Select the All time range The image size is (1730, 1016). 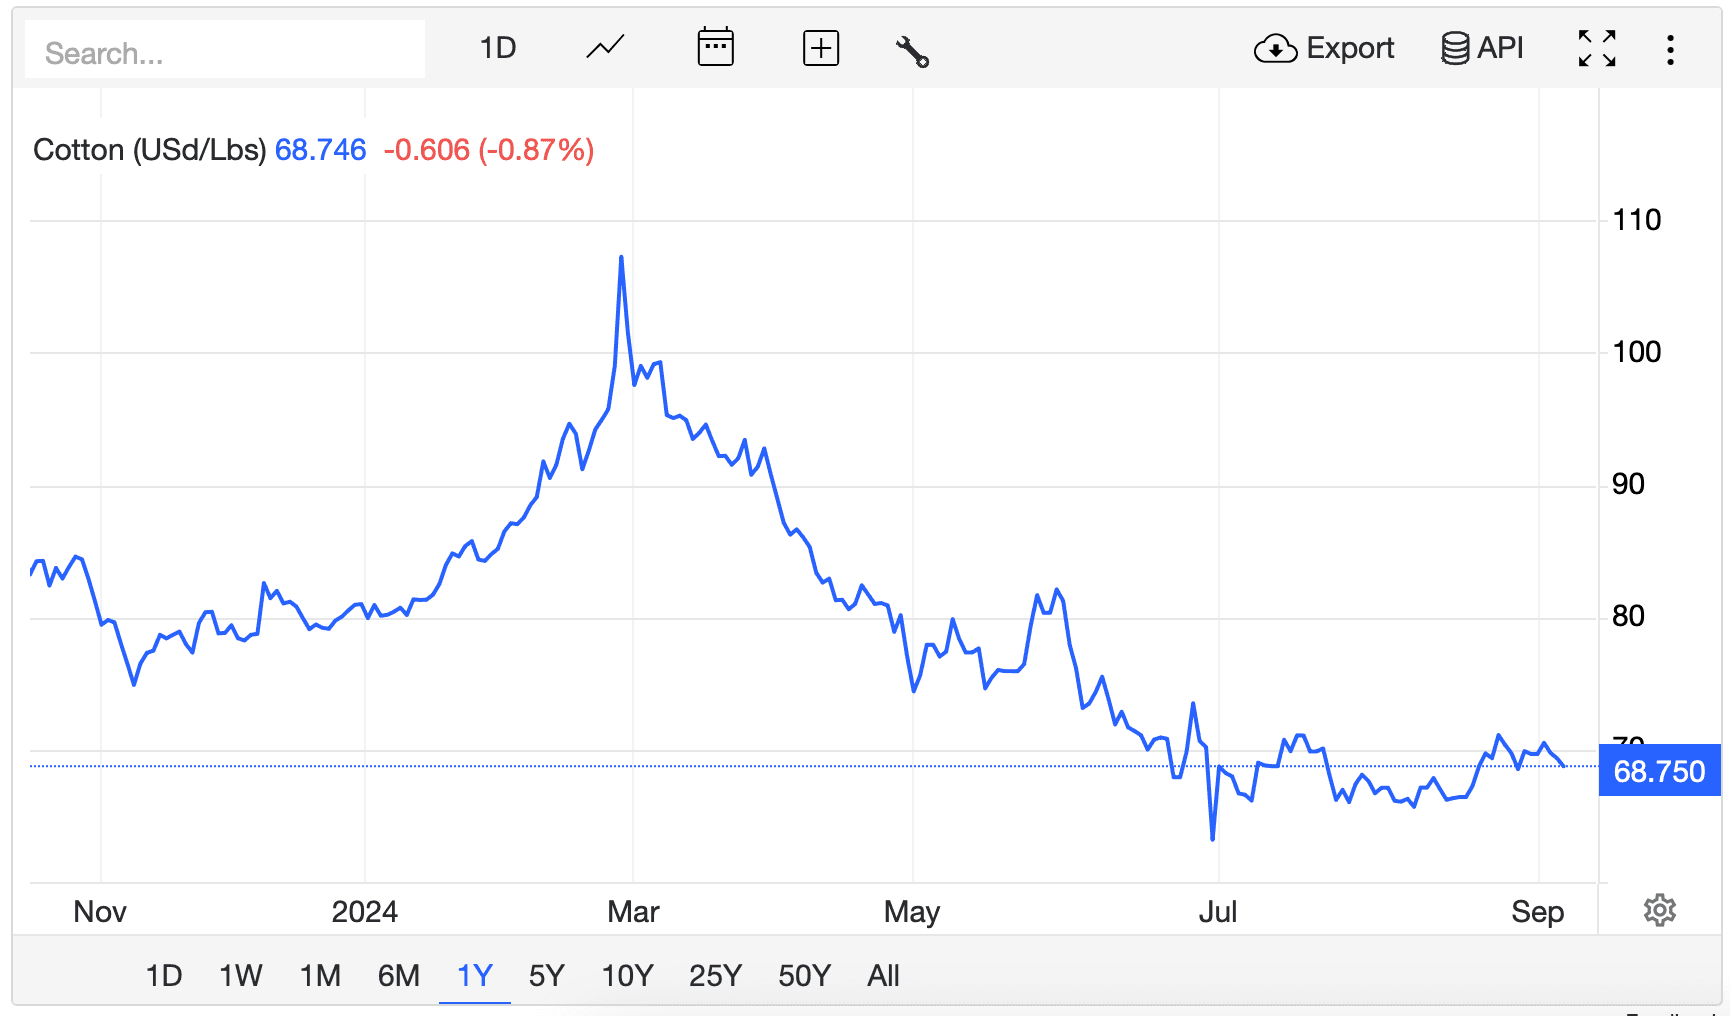tap(883, 975)
